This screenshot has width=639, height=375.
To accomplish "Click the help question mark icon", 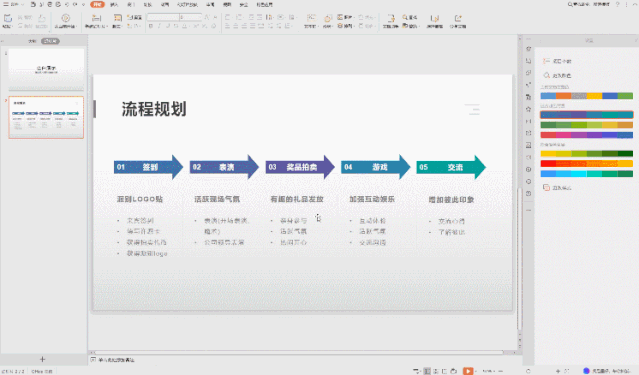I will pos(617,4).
